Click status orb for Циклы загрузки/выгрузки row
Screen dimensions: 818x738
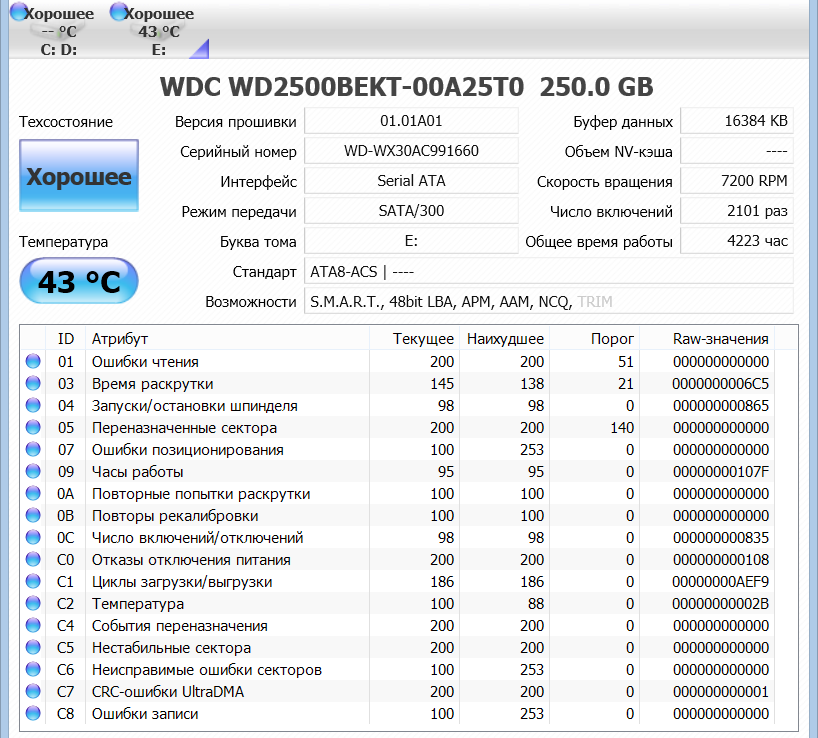(33, 581)
